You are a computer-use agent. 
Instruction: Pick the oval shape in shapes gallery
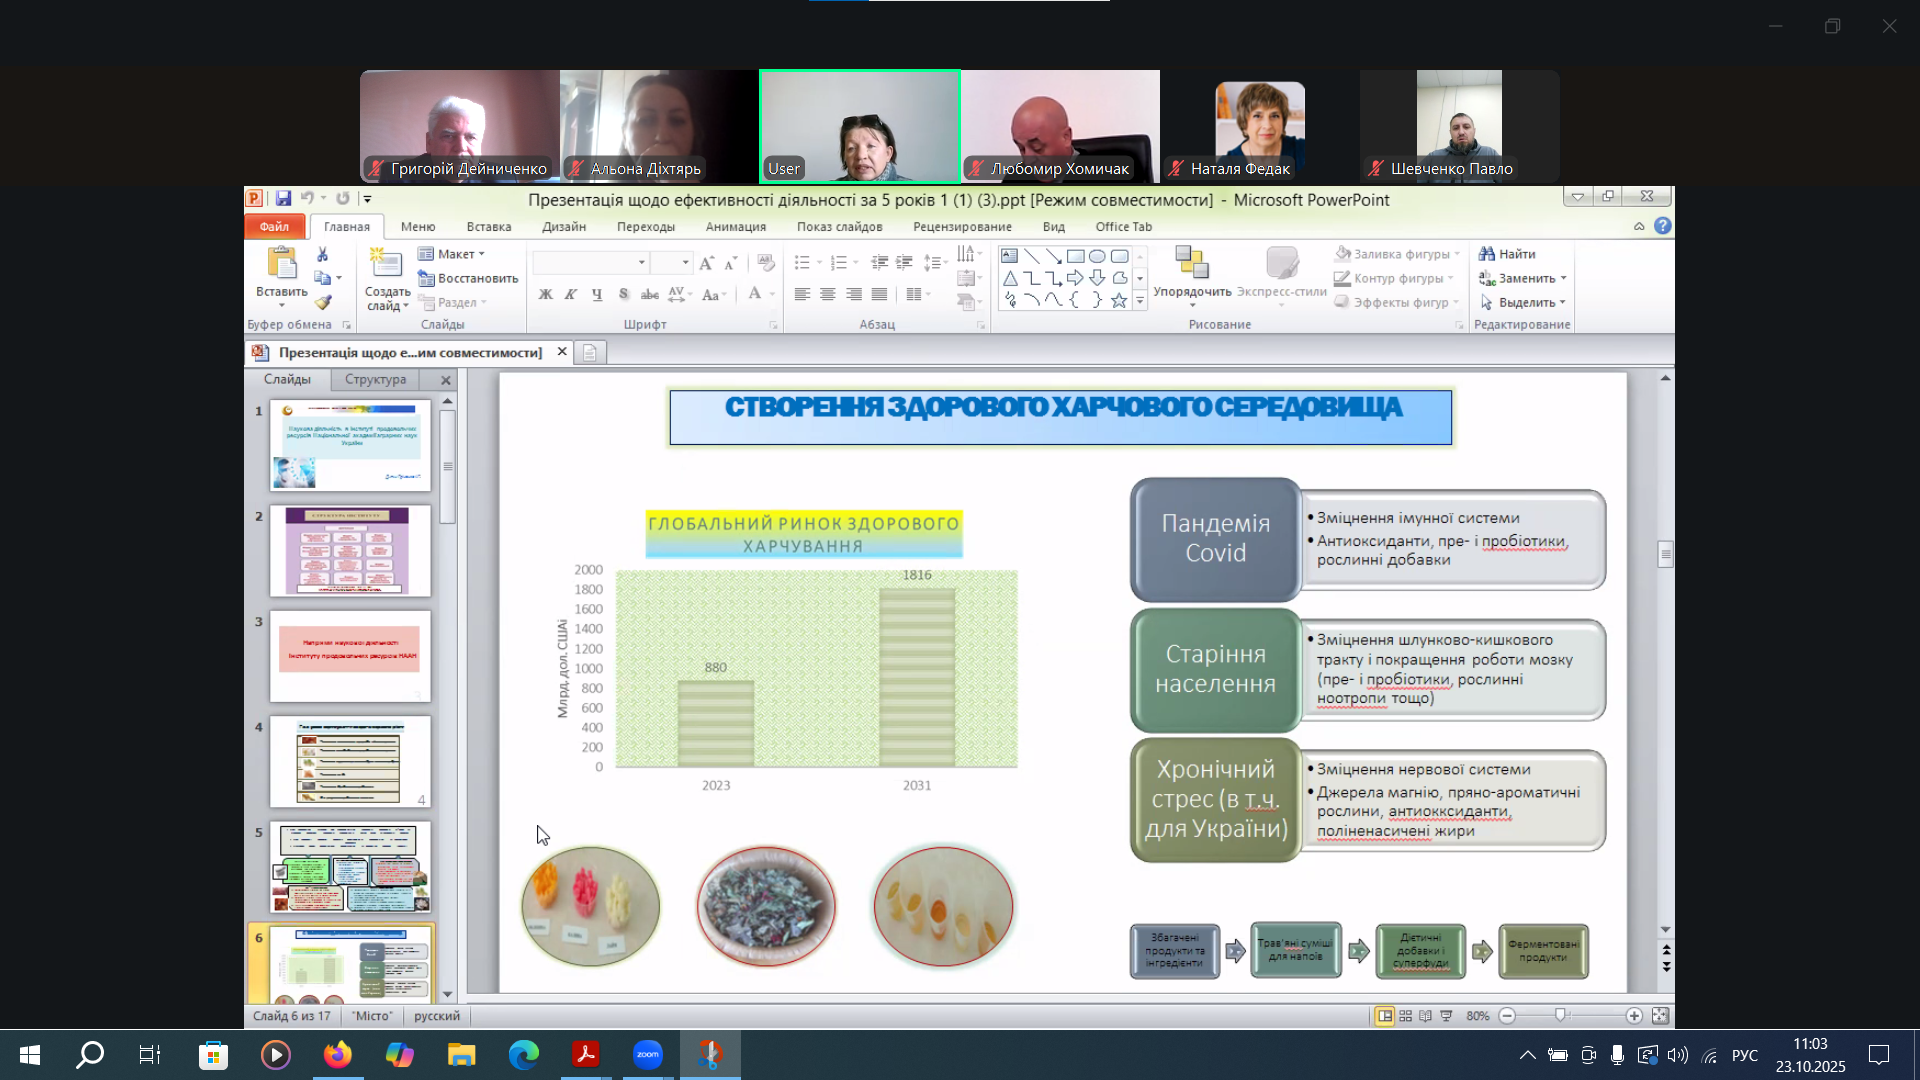1097,256
